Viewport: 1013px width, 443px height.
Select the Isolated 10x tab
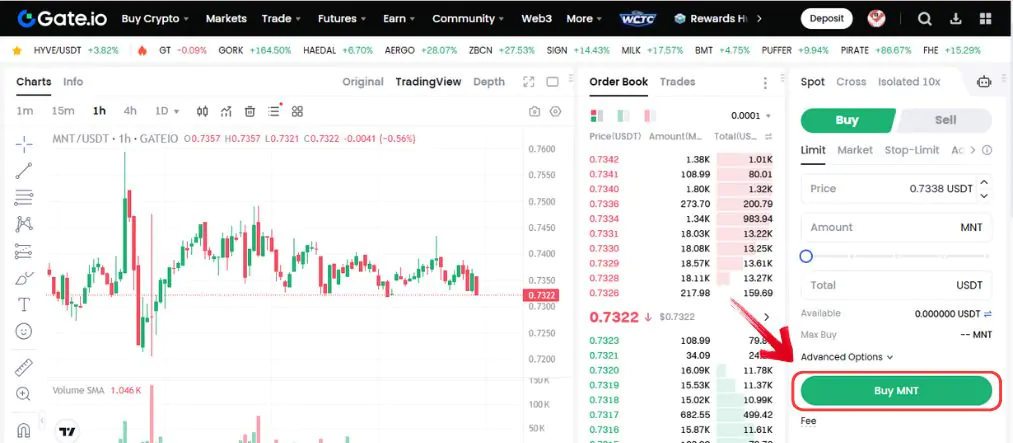[x=909, y=82]
